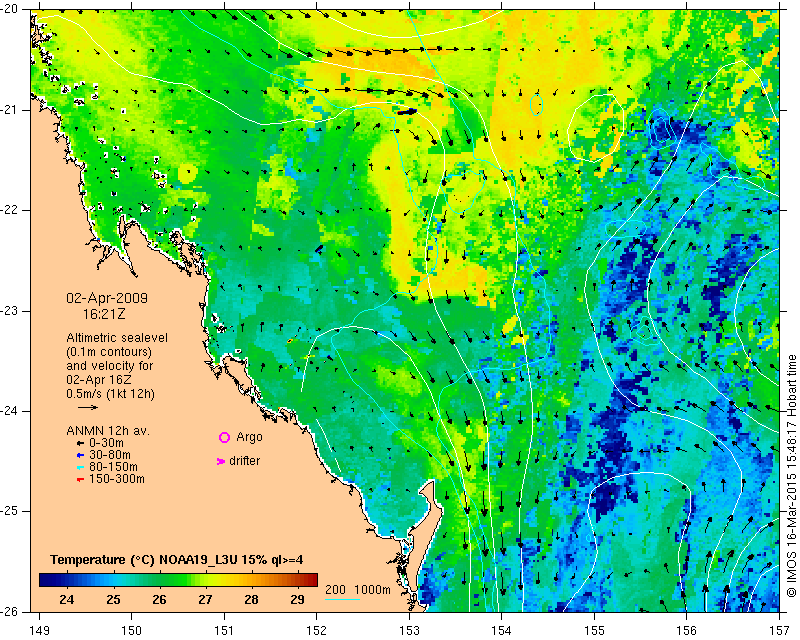800x640 pixels.
Task: Click the '150-300m' depth label
Action: [116, 479]
